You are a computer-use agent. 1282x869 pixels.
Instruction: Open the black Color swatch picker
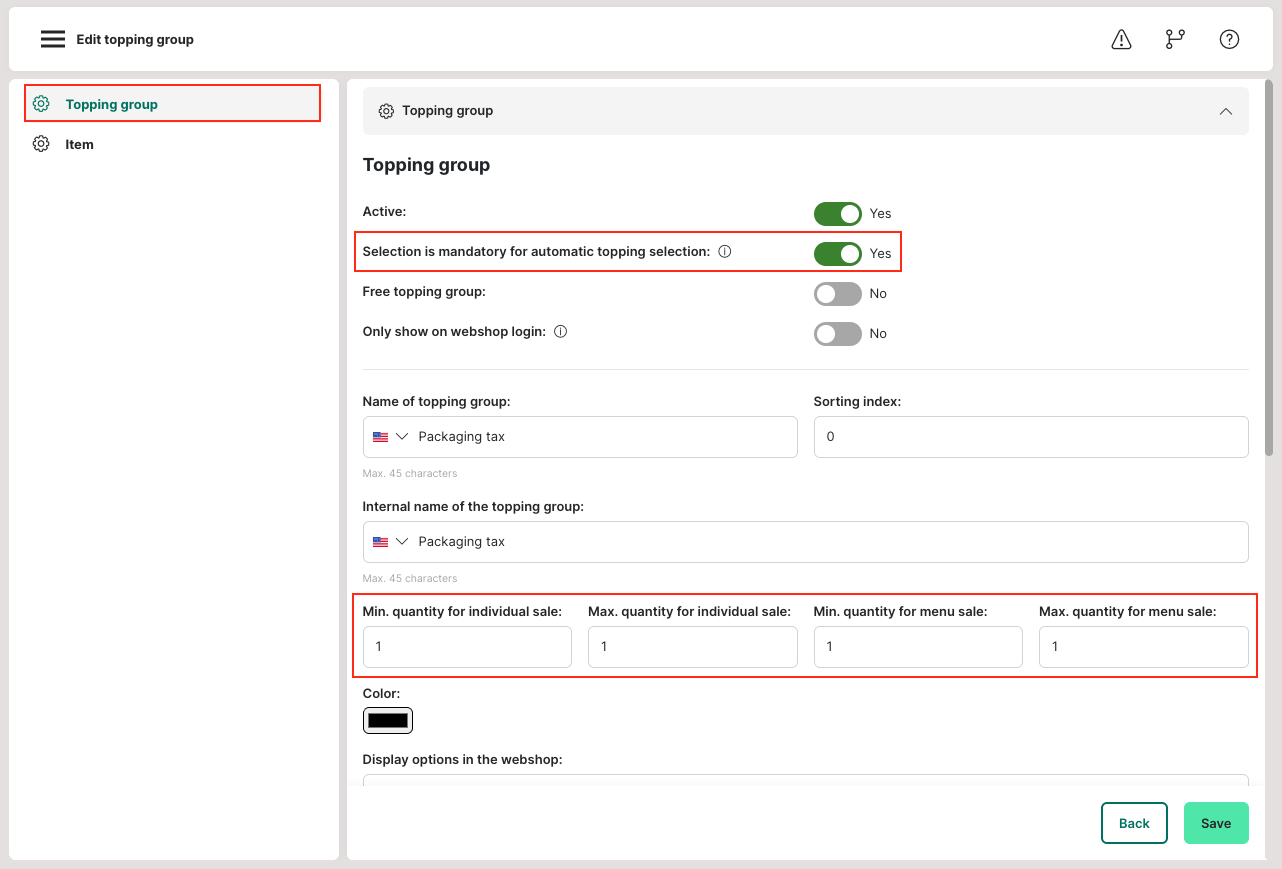tap(388, 720)
